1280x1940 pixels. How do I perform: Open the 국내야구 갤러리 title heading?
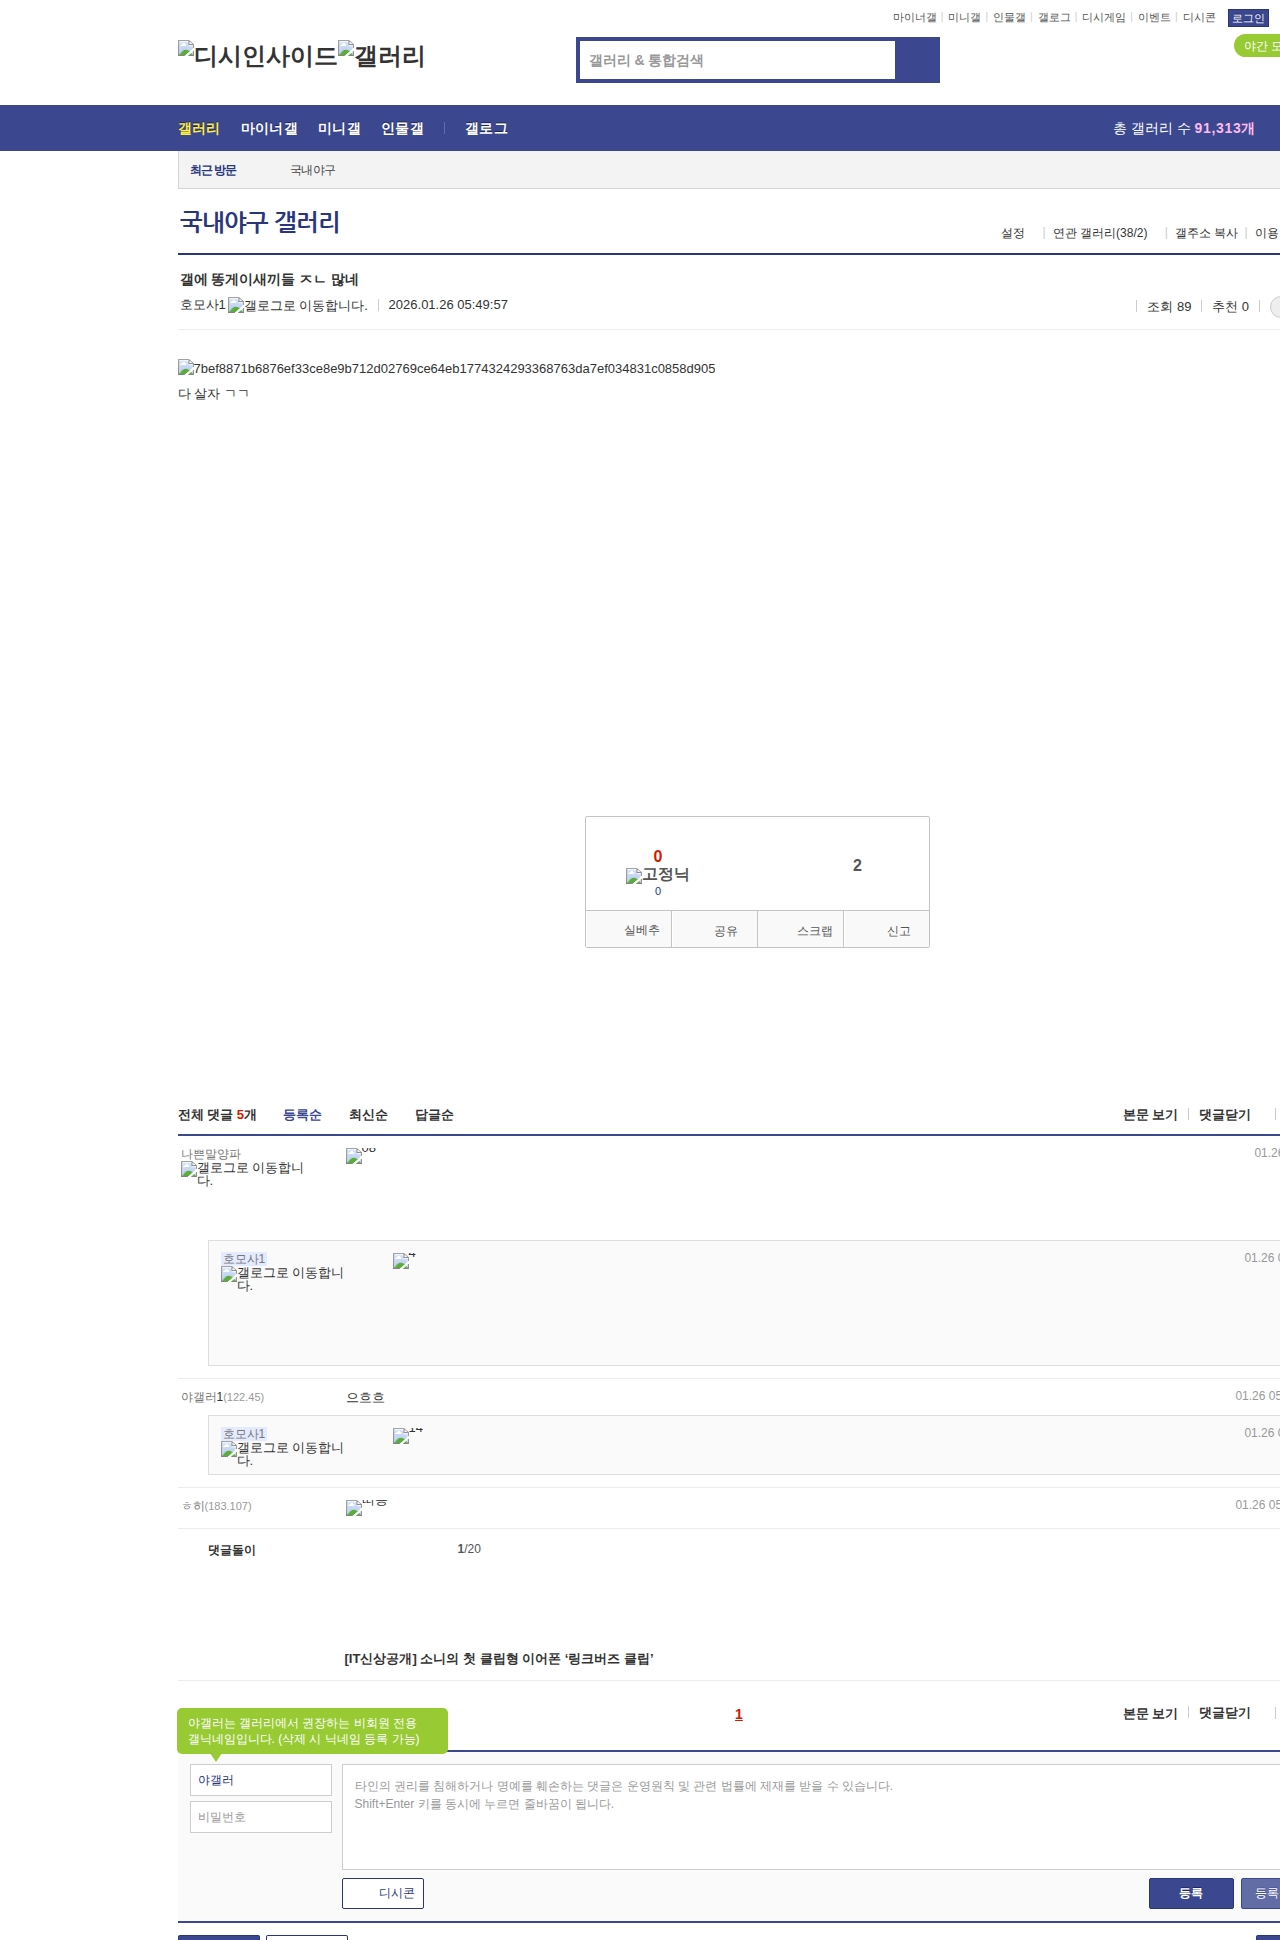[260, 221]
